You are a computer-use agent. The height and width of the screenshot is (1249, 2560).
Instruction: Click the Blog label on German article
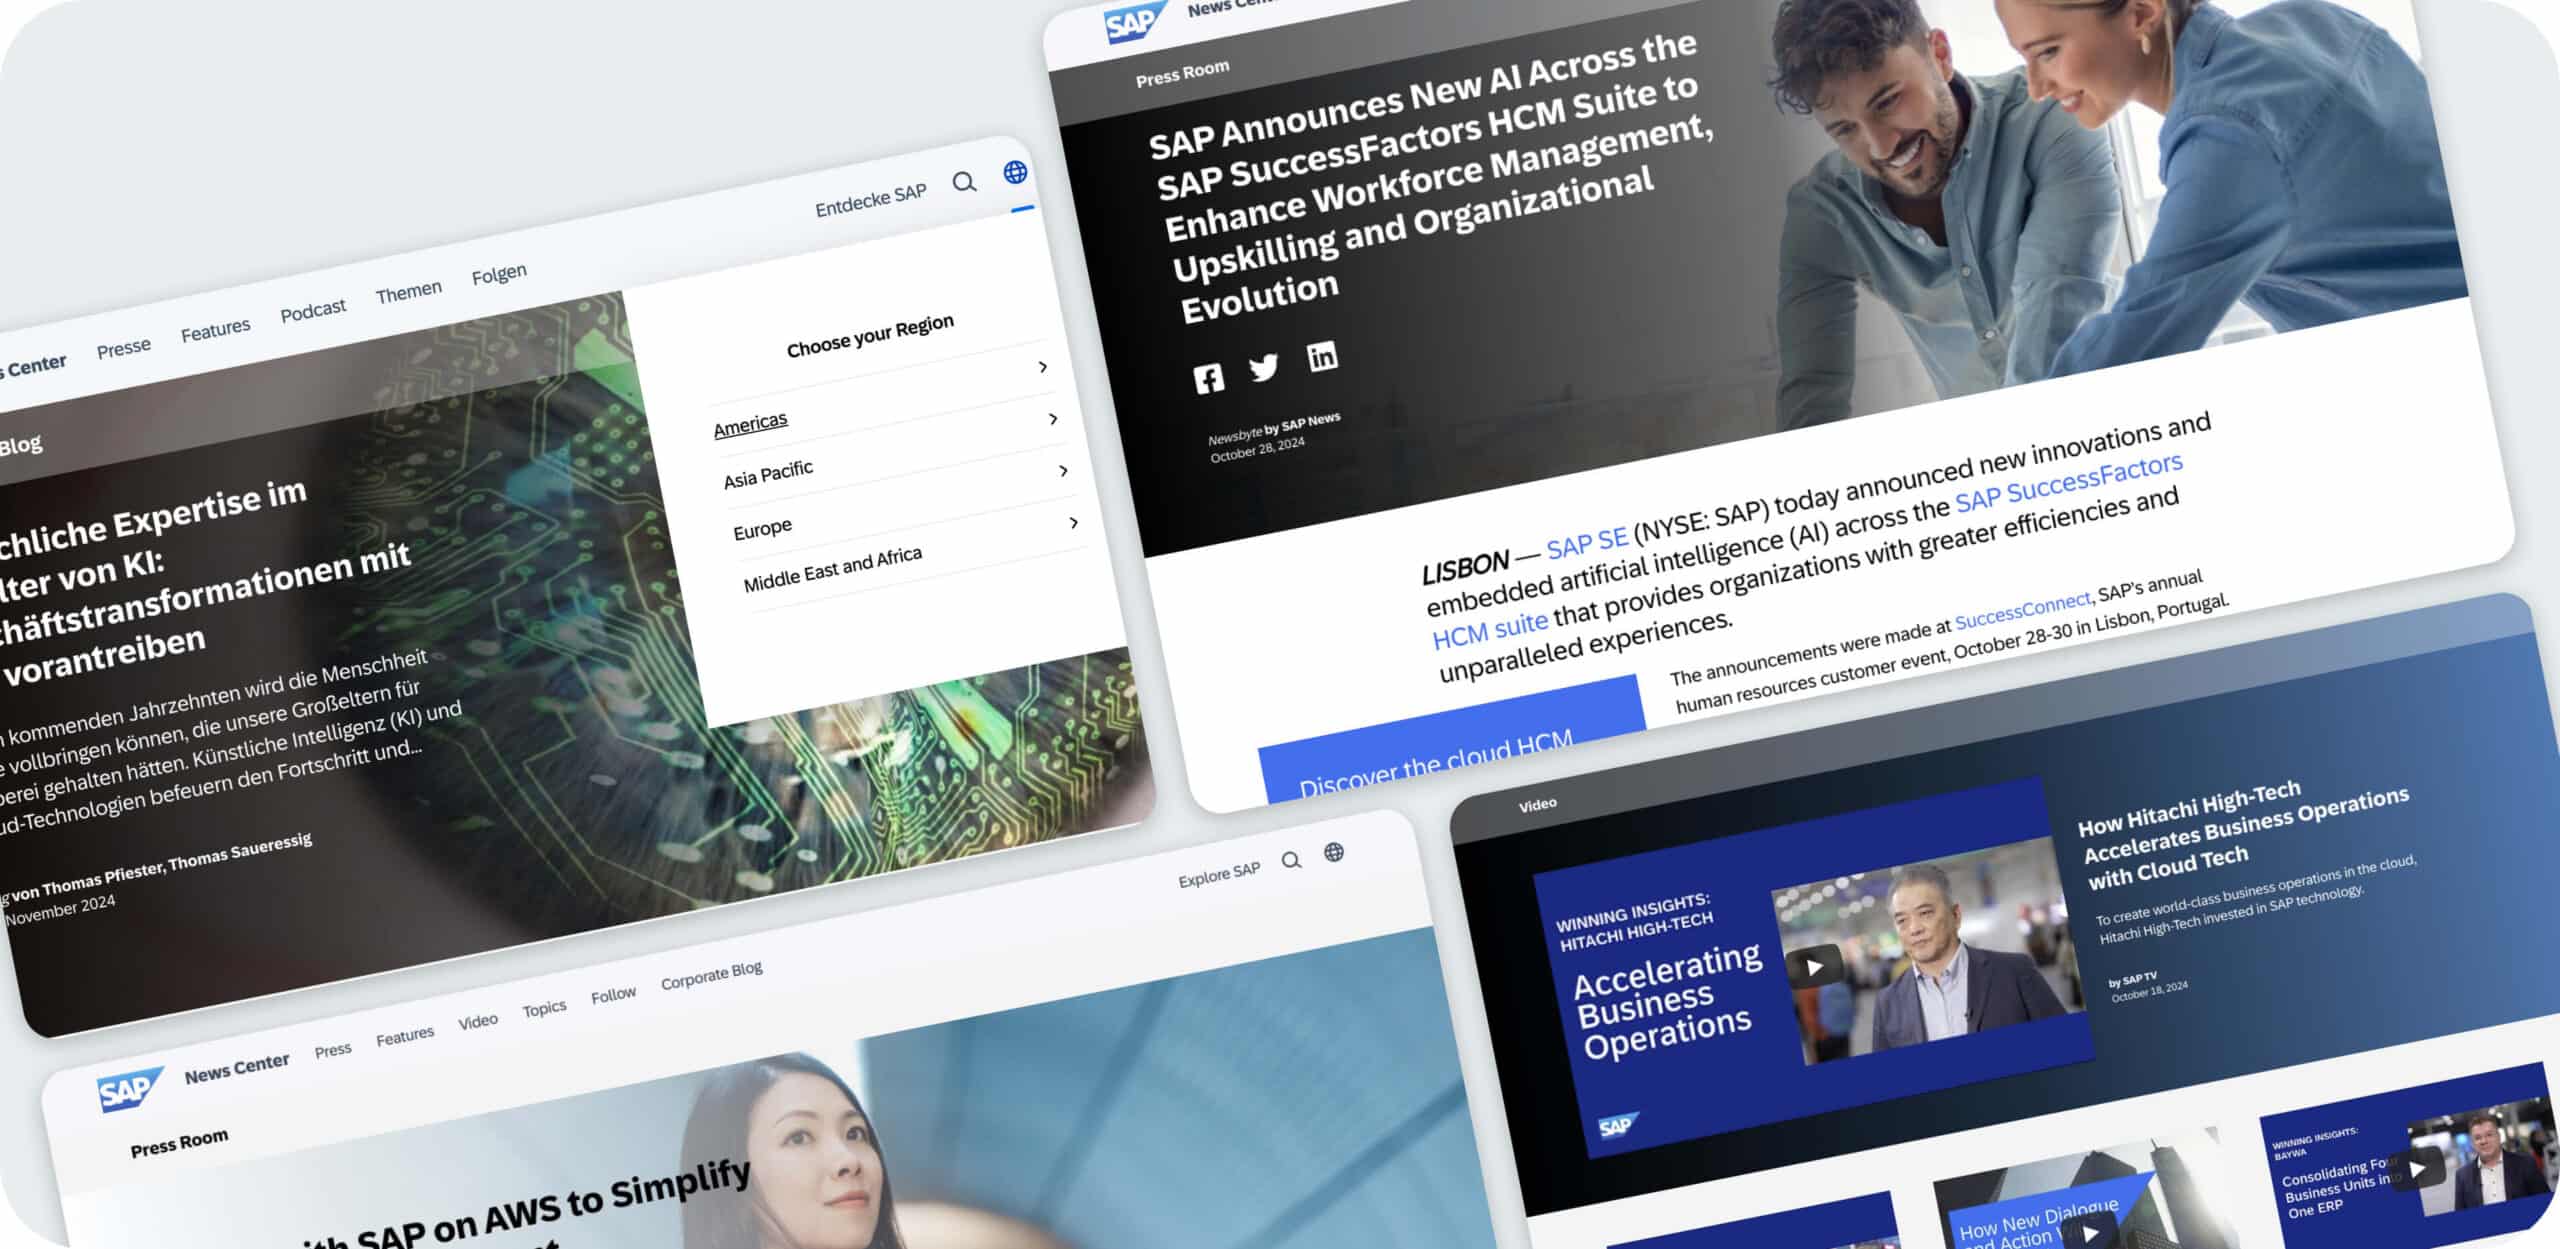(x=20, y=445)
